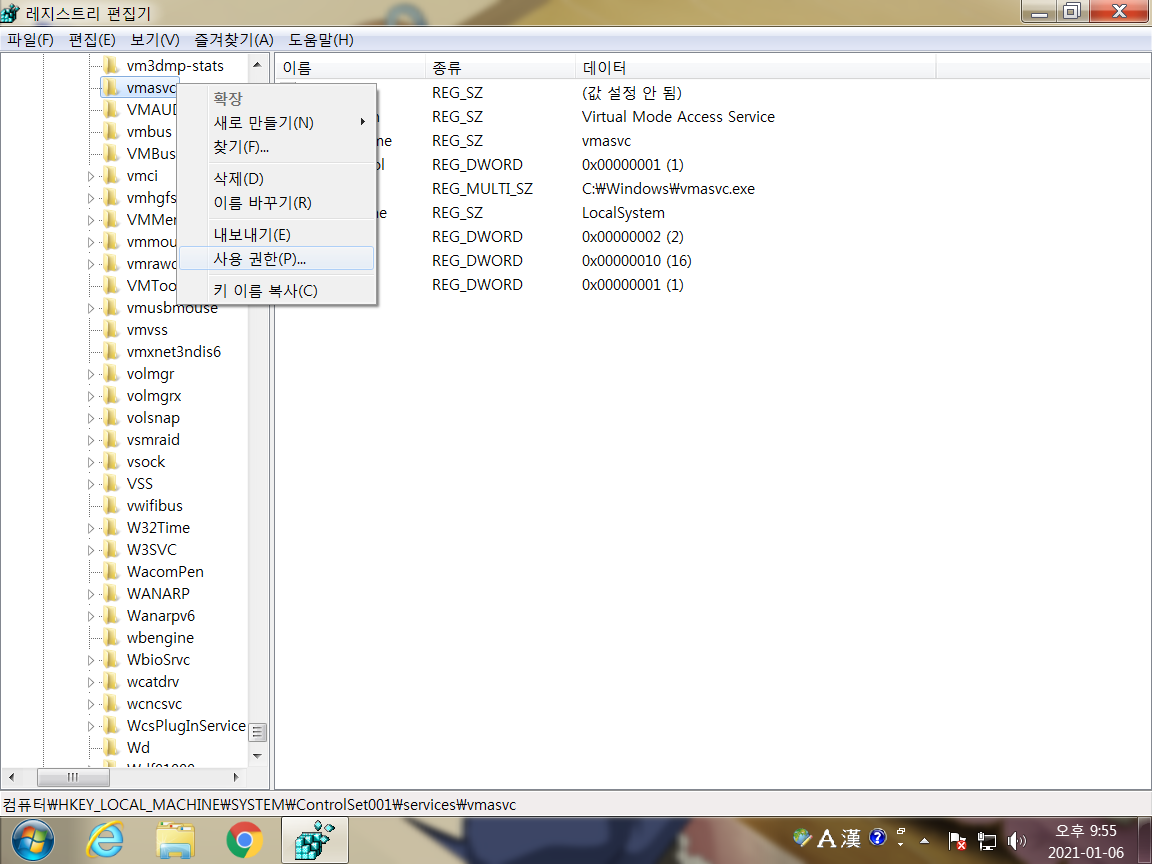Click the 漢 Hanja conversion icon
Viewport: 1152px width, 864px height.
[851, 838]
